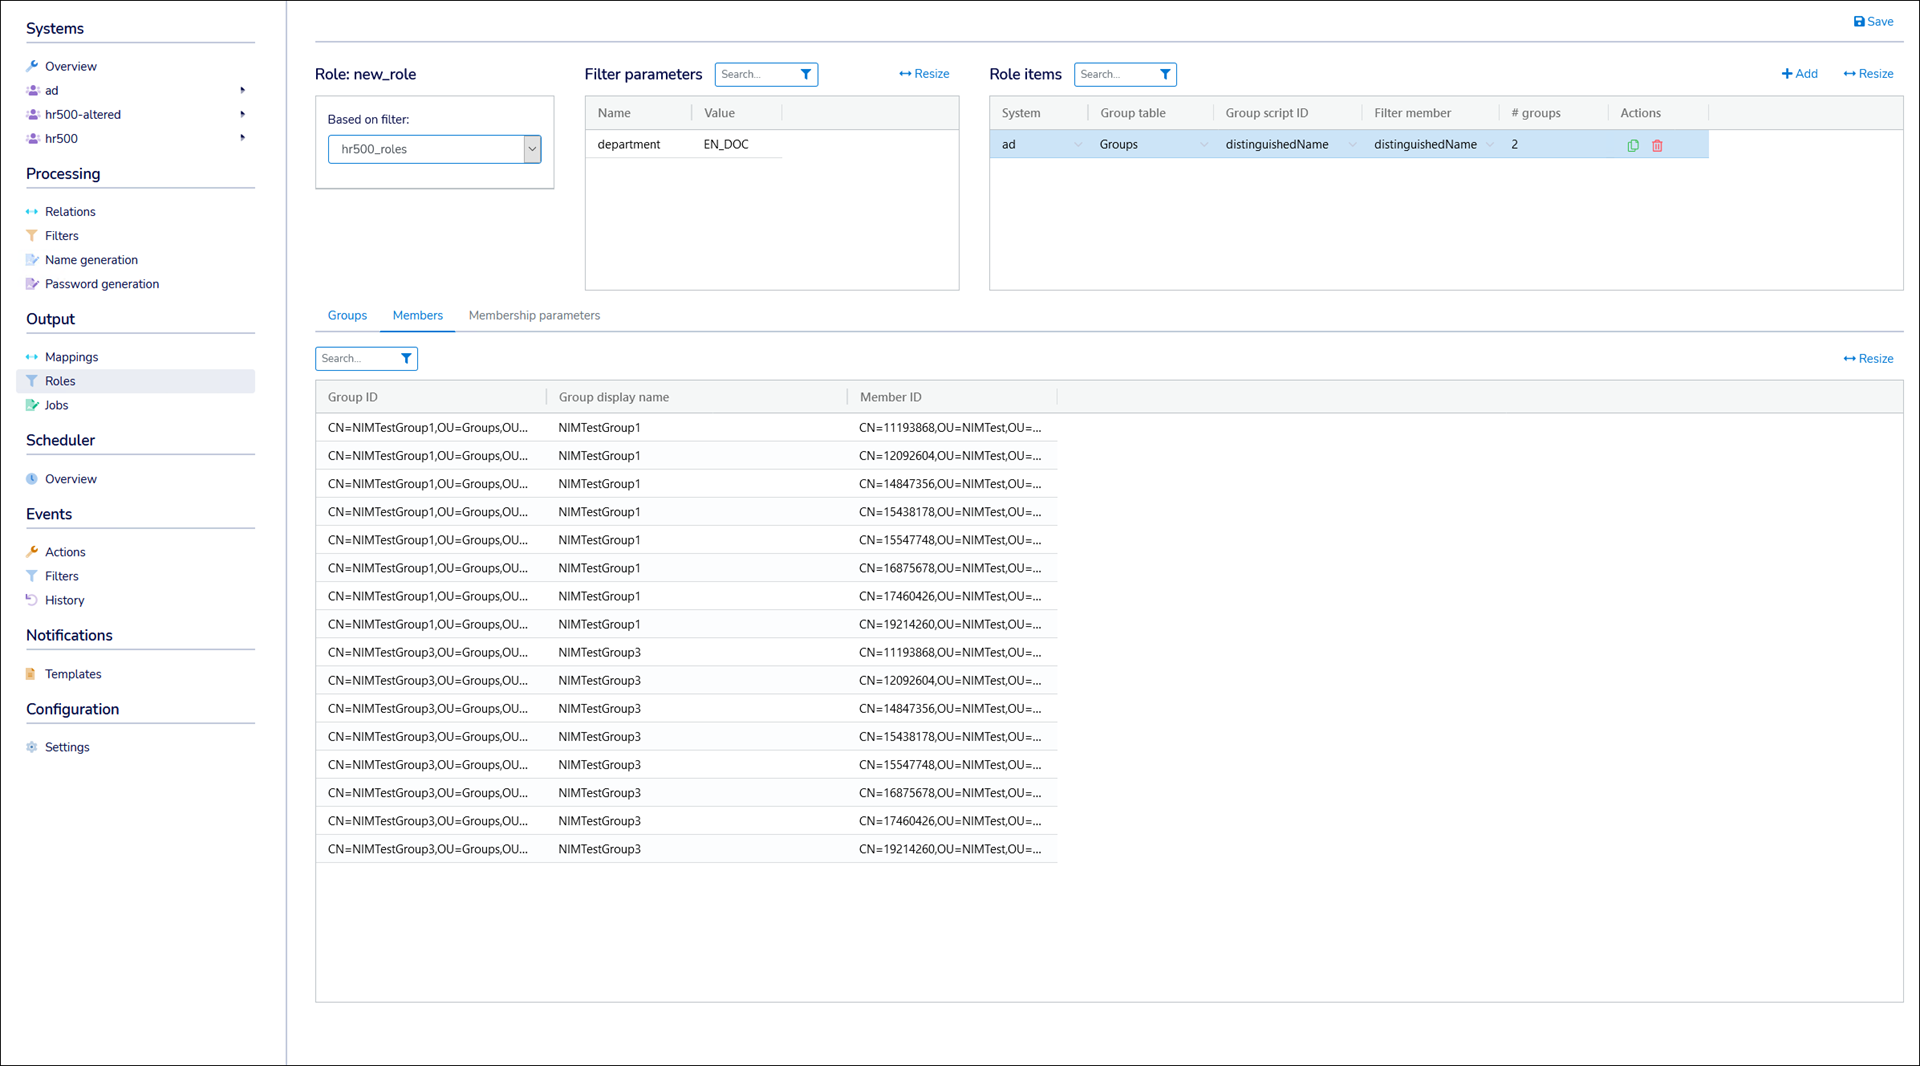
Task: Switch to the Membership parameters tab
Action: [534, 315]
